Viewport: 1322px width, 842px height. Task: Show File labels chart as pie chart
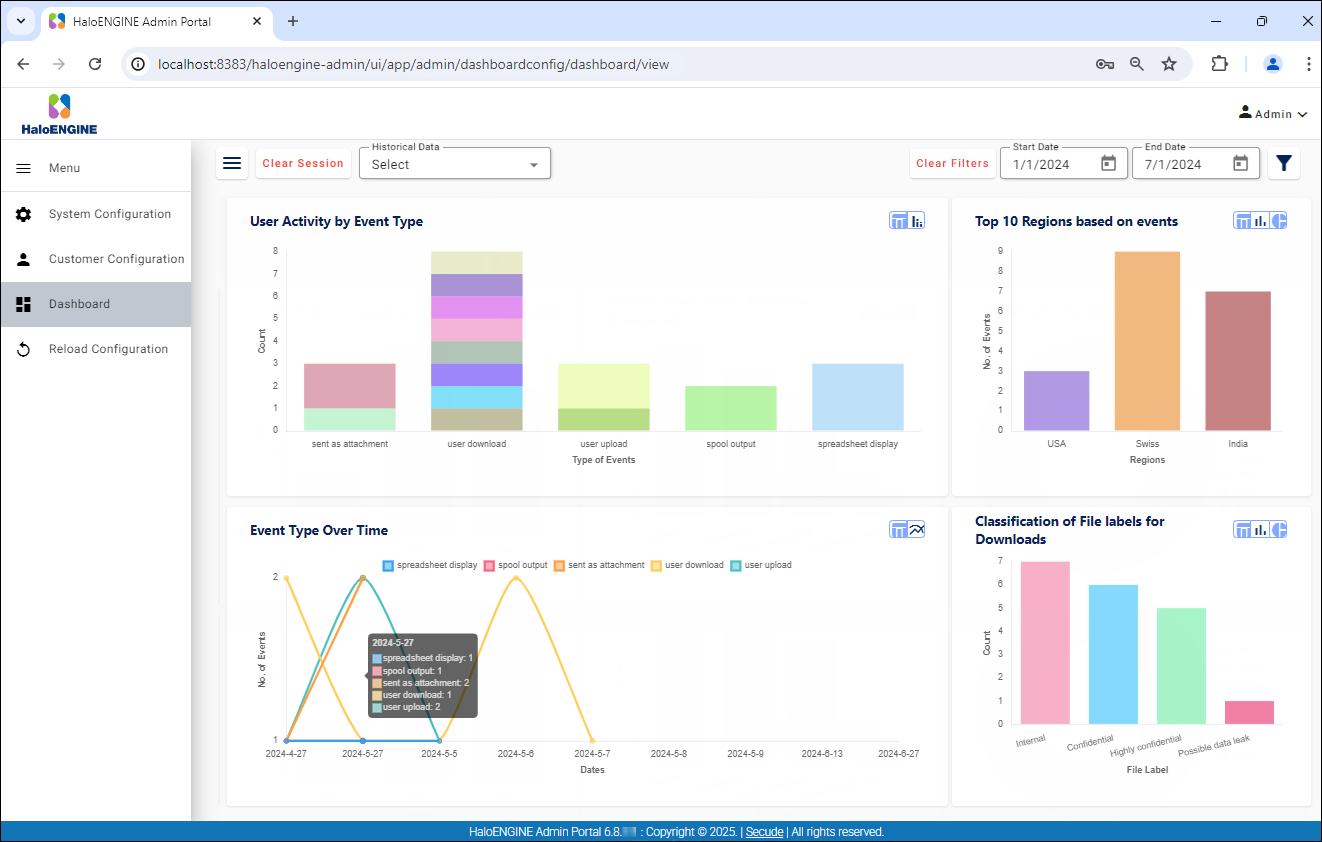coord(1279,530)
